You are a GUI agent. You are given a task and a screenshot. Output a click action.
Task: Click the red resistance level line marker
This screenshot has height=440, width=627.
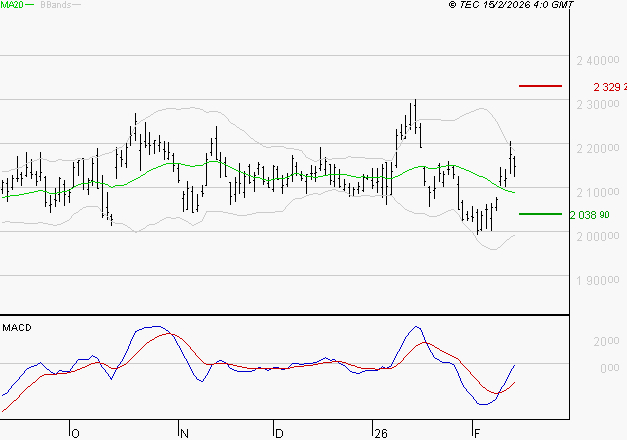pyautogui.click(x=540, y=86)
